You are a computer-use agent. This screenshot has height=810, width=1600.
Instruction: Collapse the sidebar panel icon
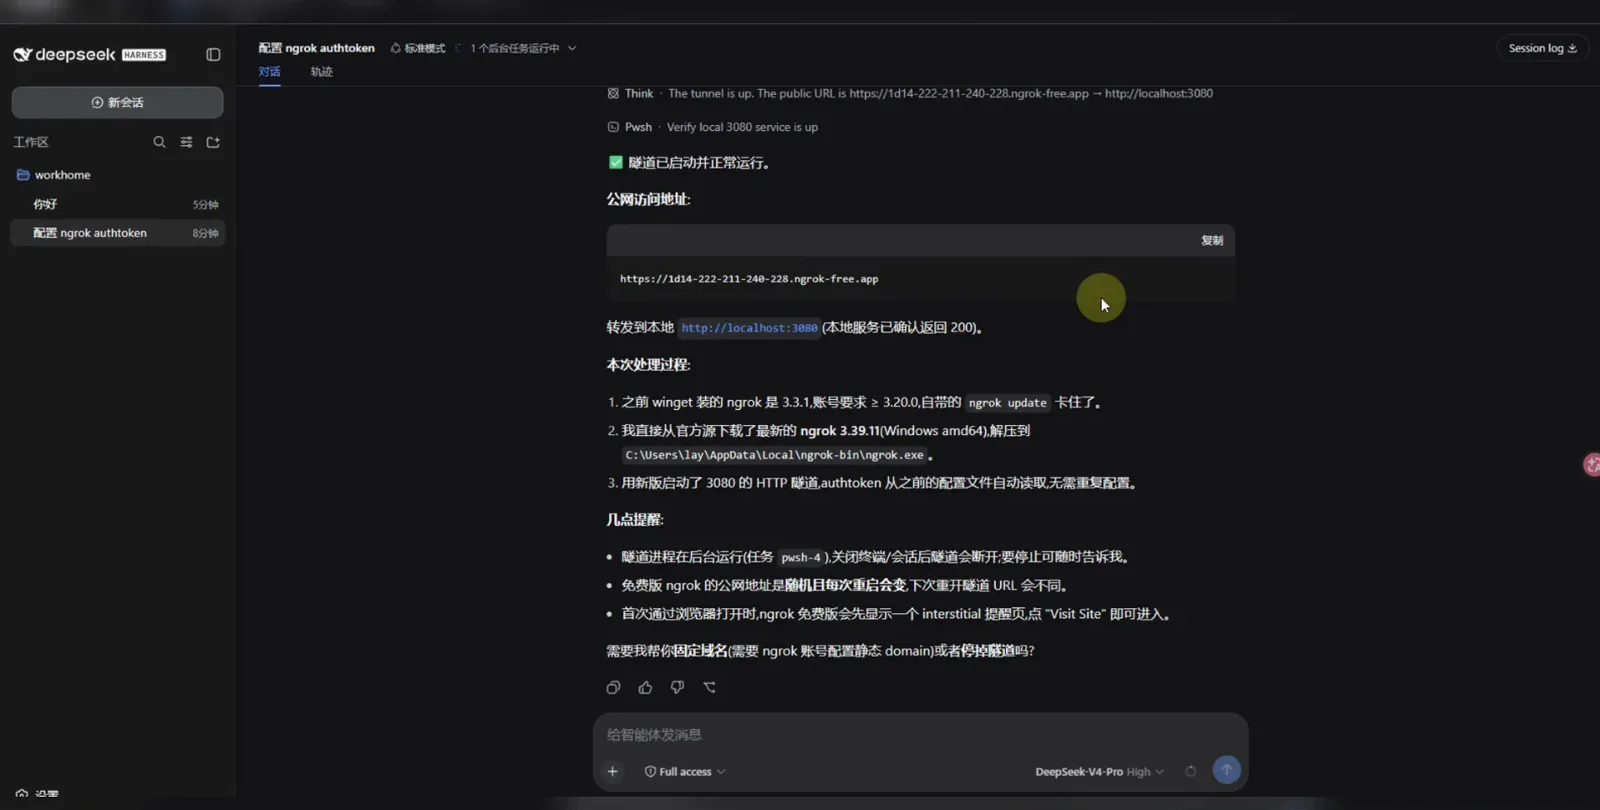point(213,55)
